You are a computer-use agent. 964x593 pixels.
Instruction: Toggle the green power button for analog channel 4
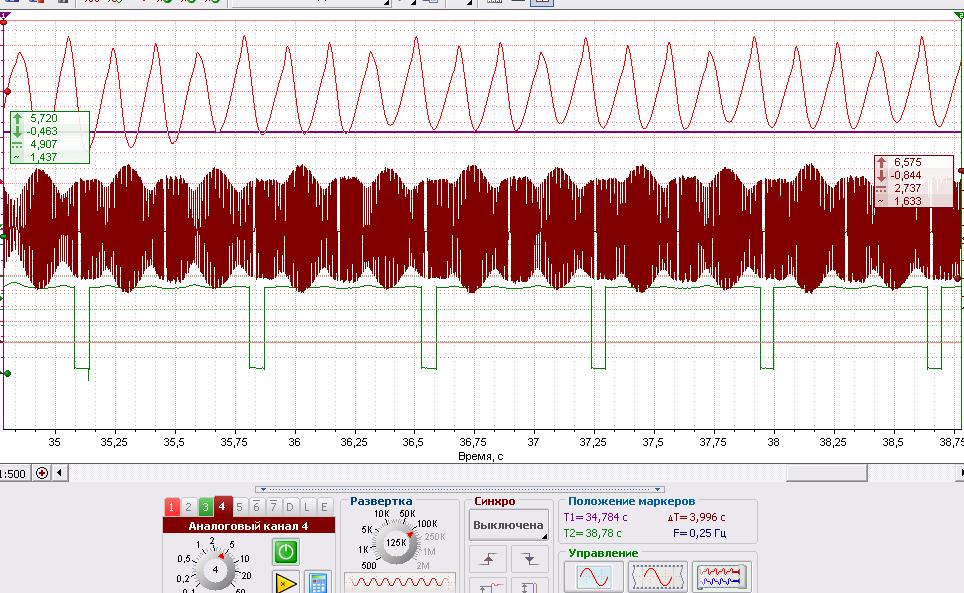pos(285,552)
